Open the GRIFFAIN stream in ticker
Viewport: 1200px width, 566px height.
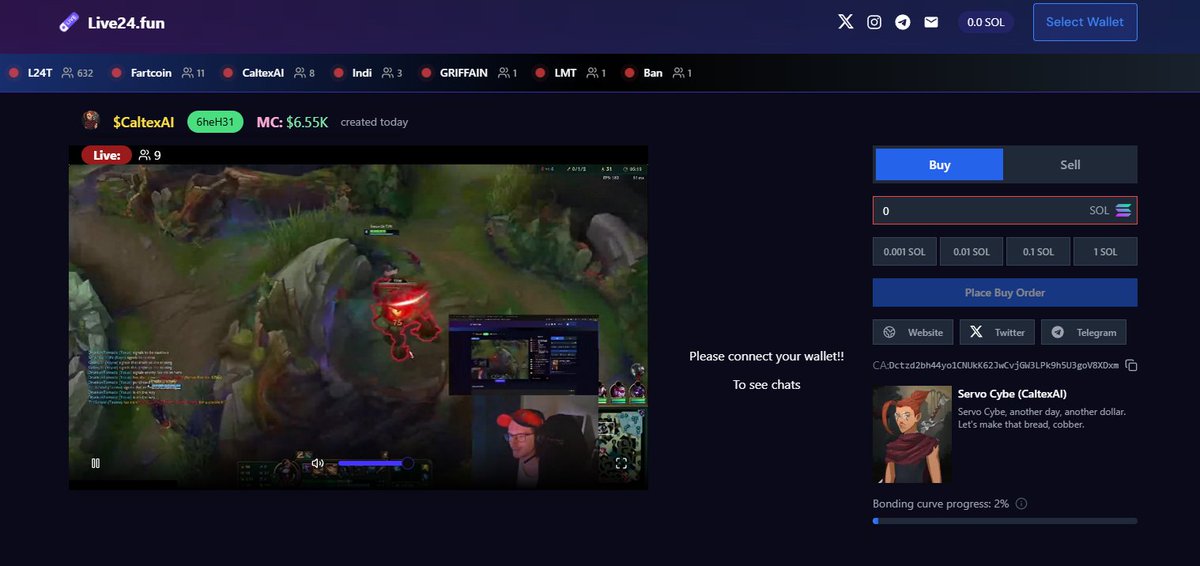click(469, 73)
